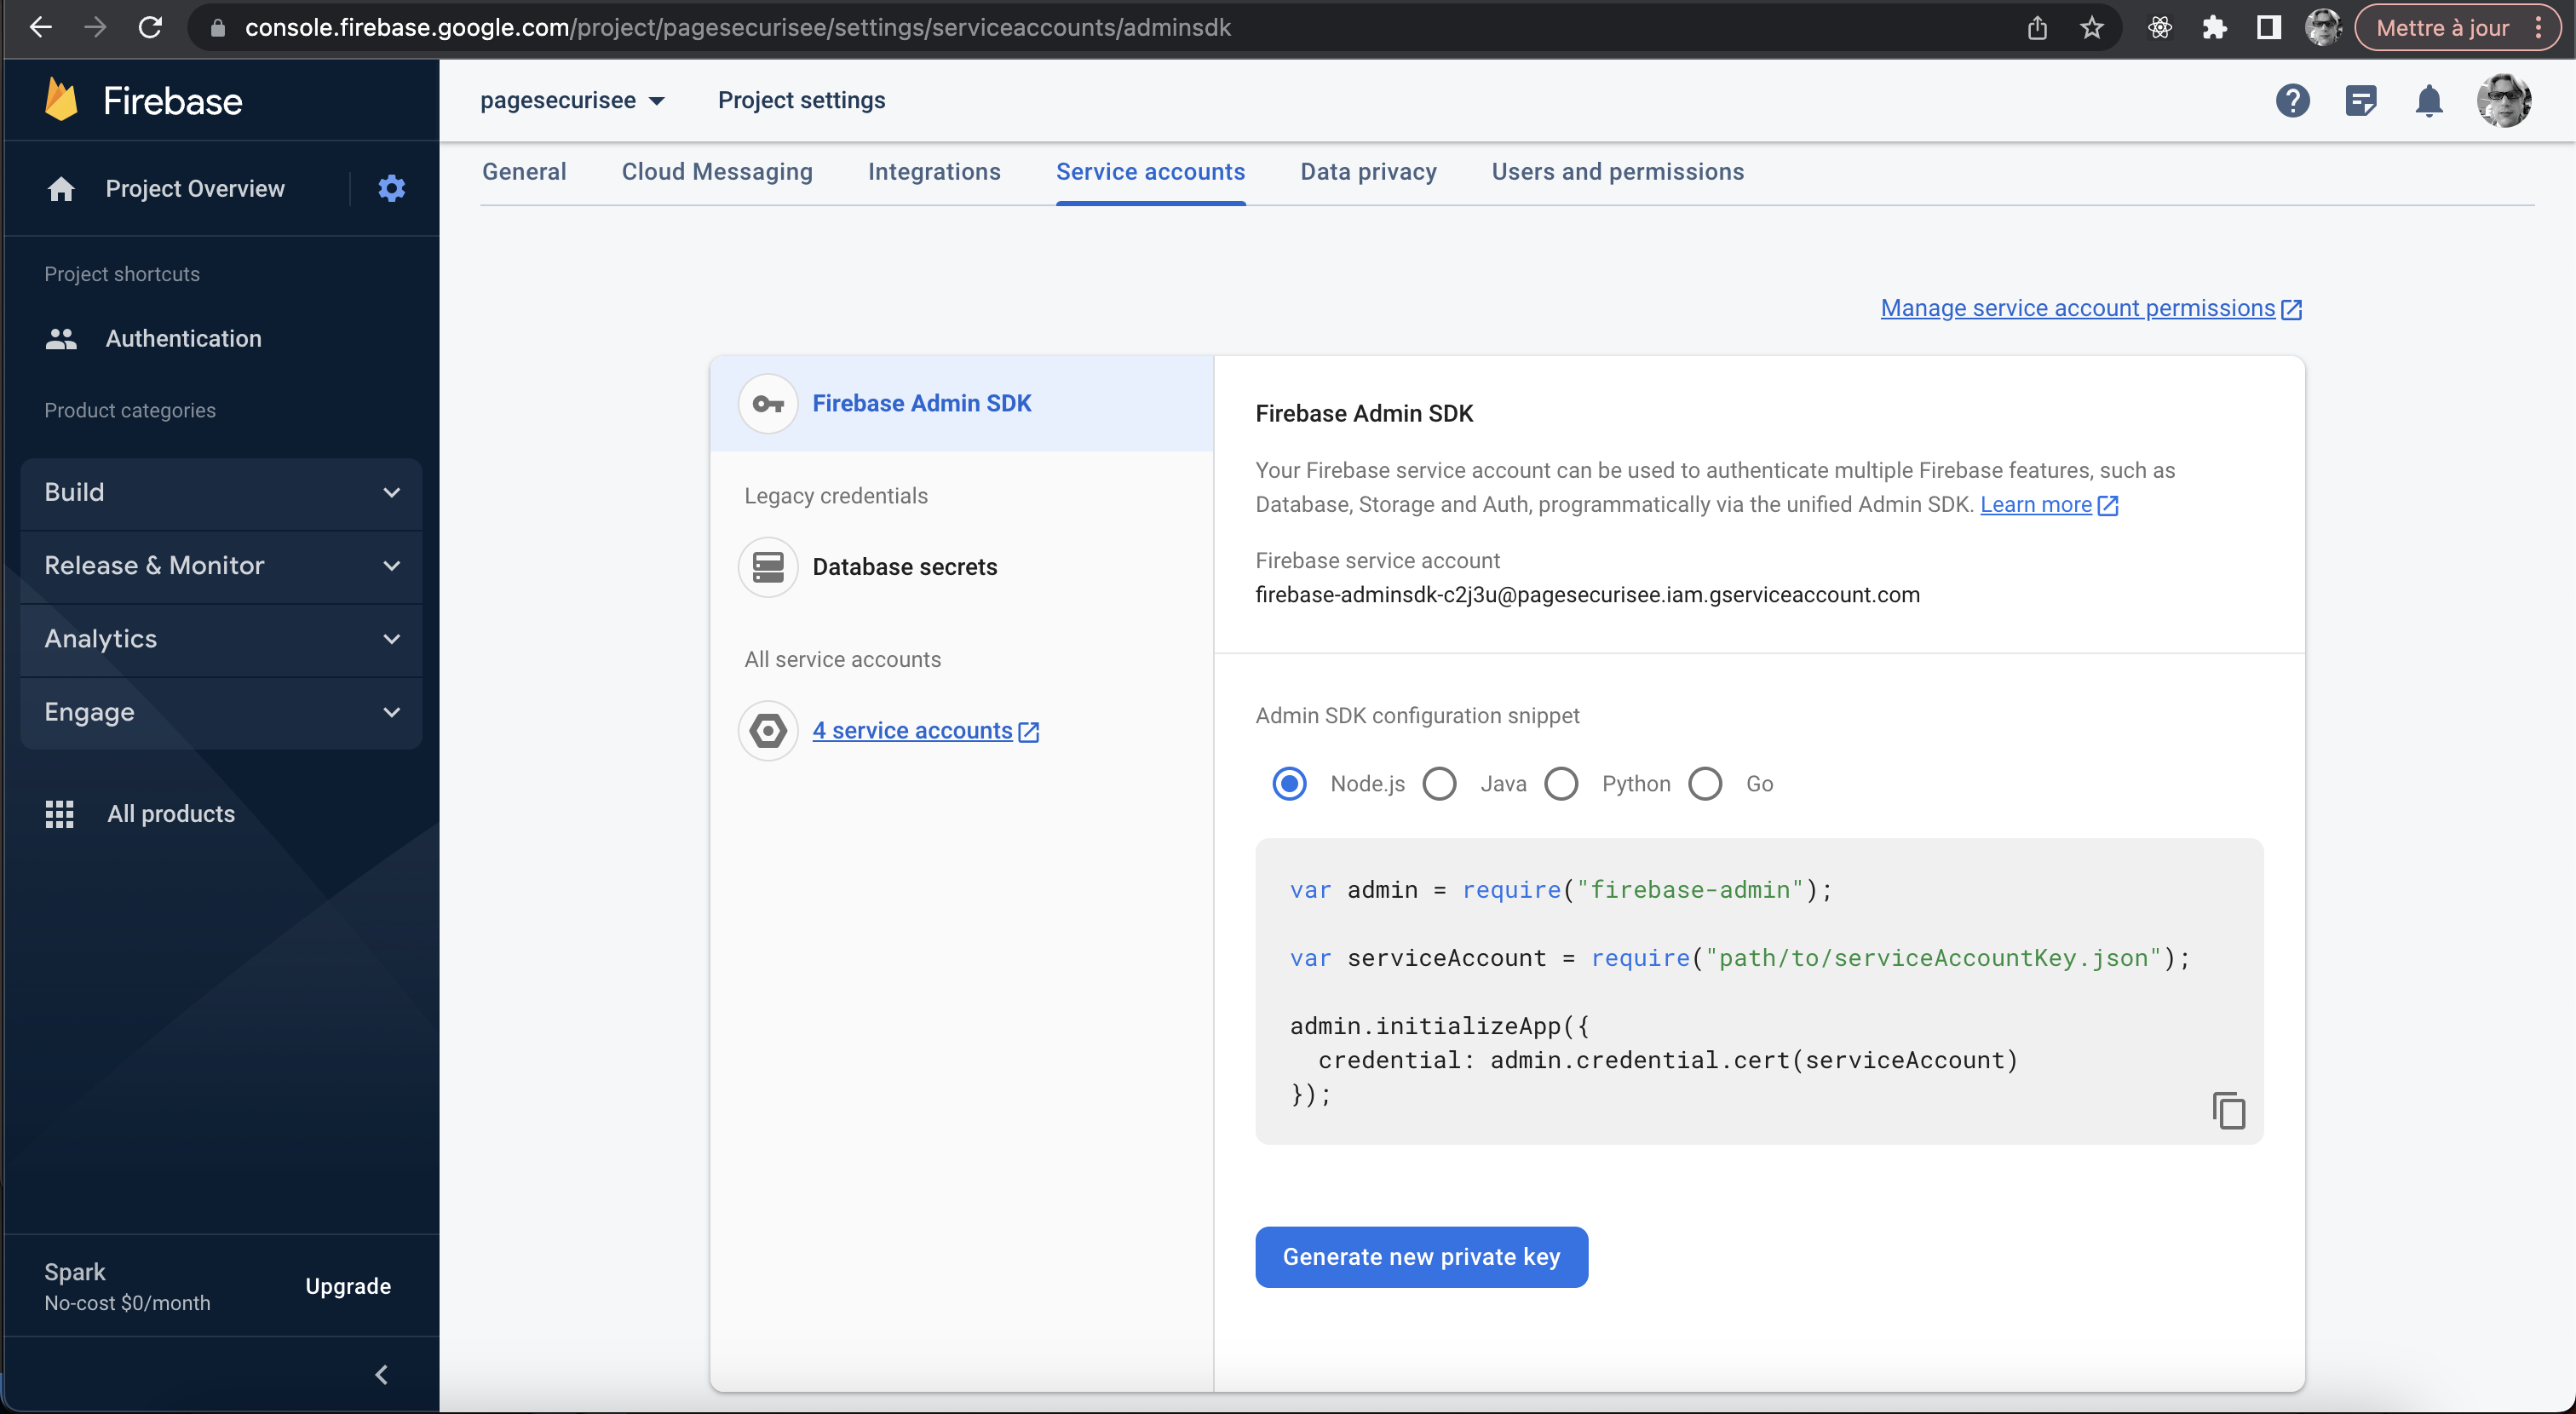Open the pagesecurisee project dropdown
The width and height of the screenshot is (2576, 1414).
[x=572, y=100]
